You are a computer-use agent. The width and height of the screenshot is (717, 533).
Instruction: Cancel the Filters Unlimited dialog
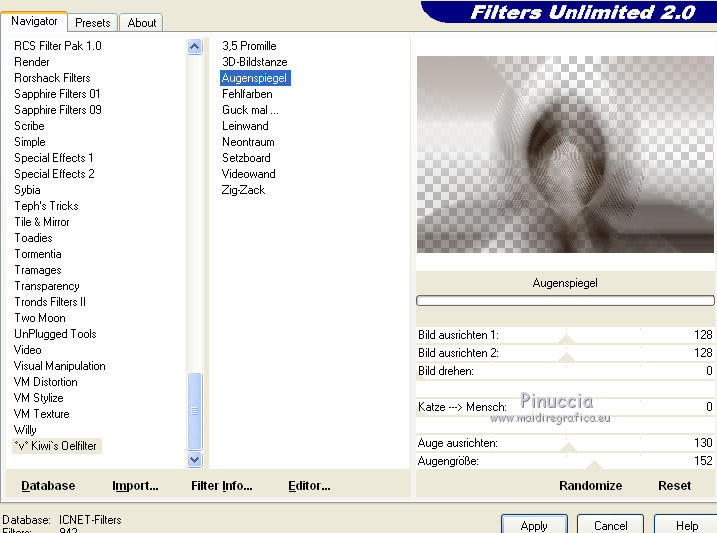pos(610,524)
